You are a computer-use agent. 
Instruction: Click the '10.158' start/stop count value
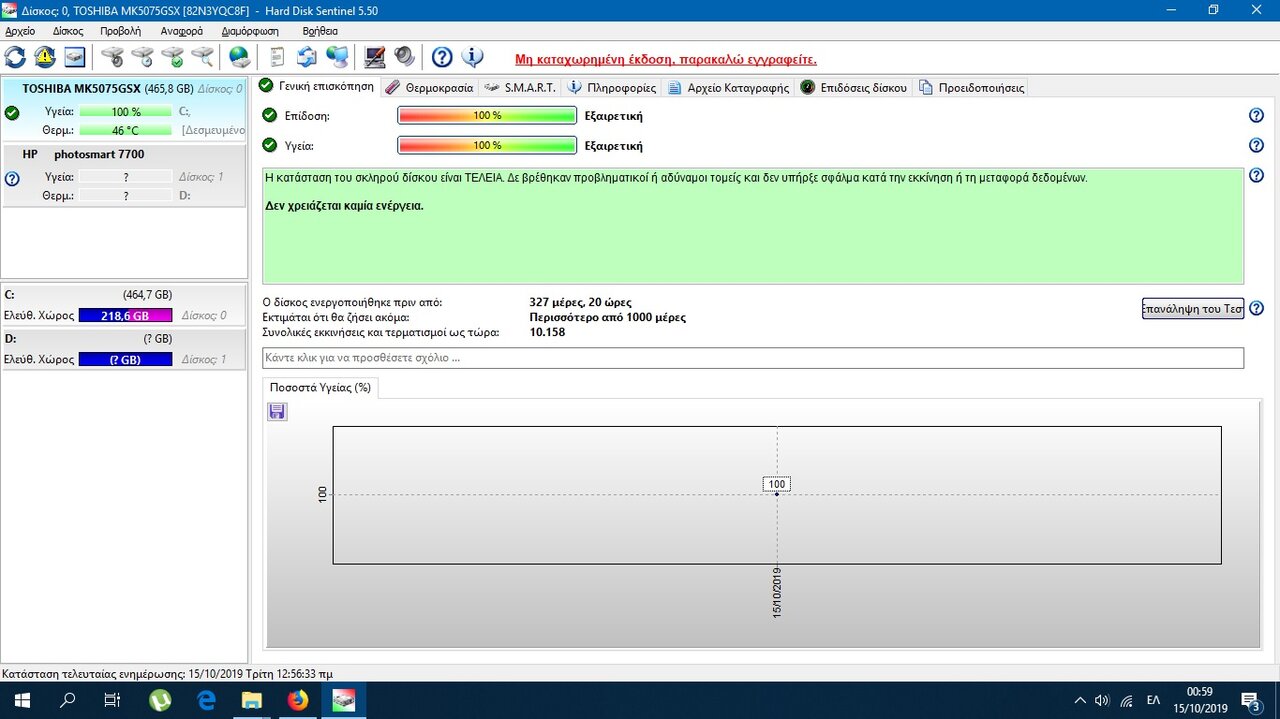coord(547,332)
